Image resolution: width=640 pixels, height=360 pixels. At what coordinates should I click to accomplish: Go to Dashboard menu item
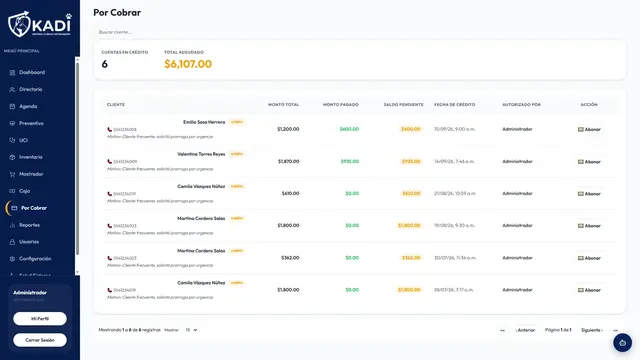pyautogui.click(x=32, y=72)
